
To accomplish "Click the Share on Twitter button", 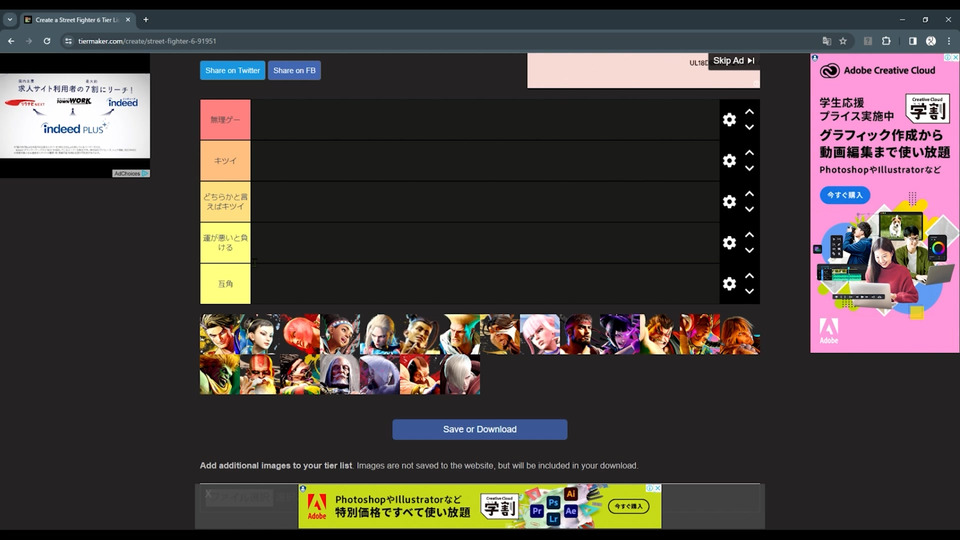I will tap(233, 70).
